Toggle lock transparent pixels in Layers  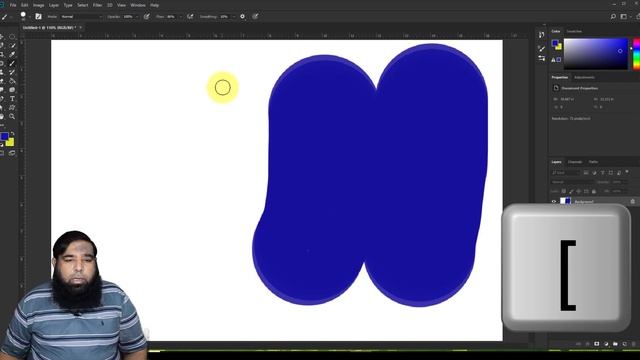pos(564,191)
